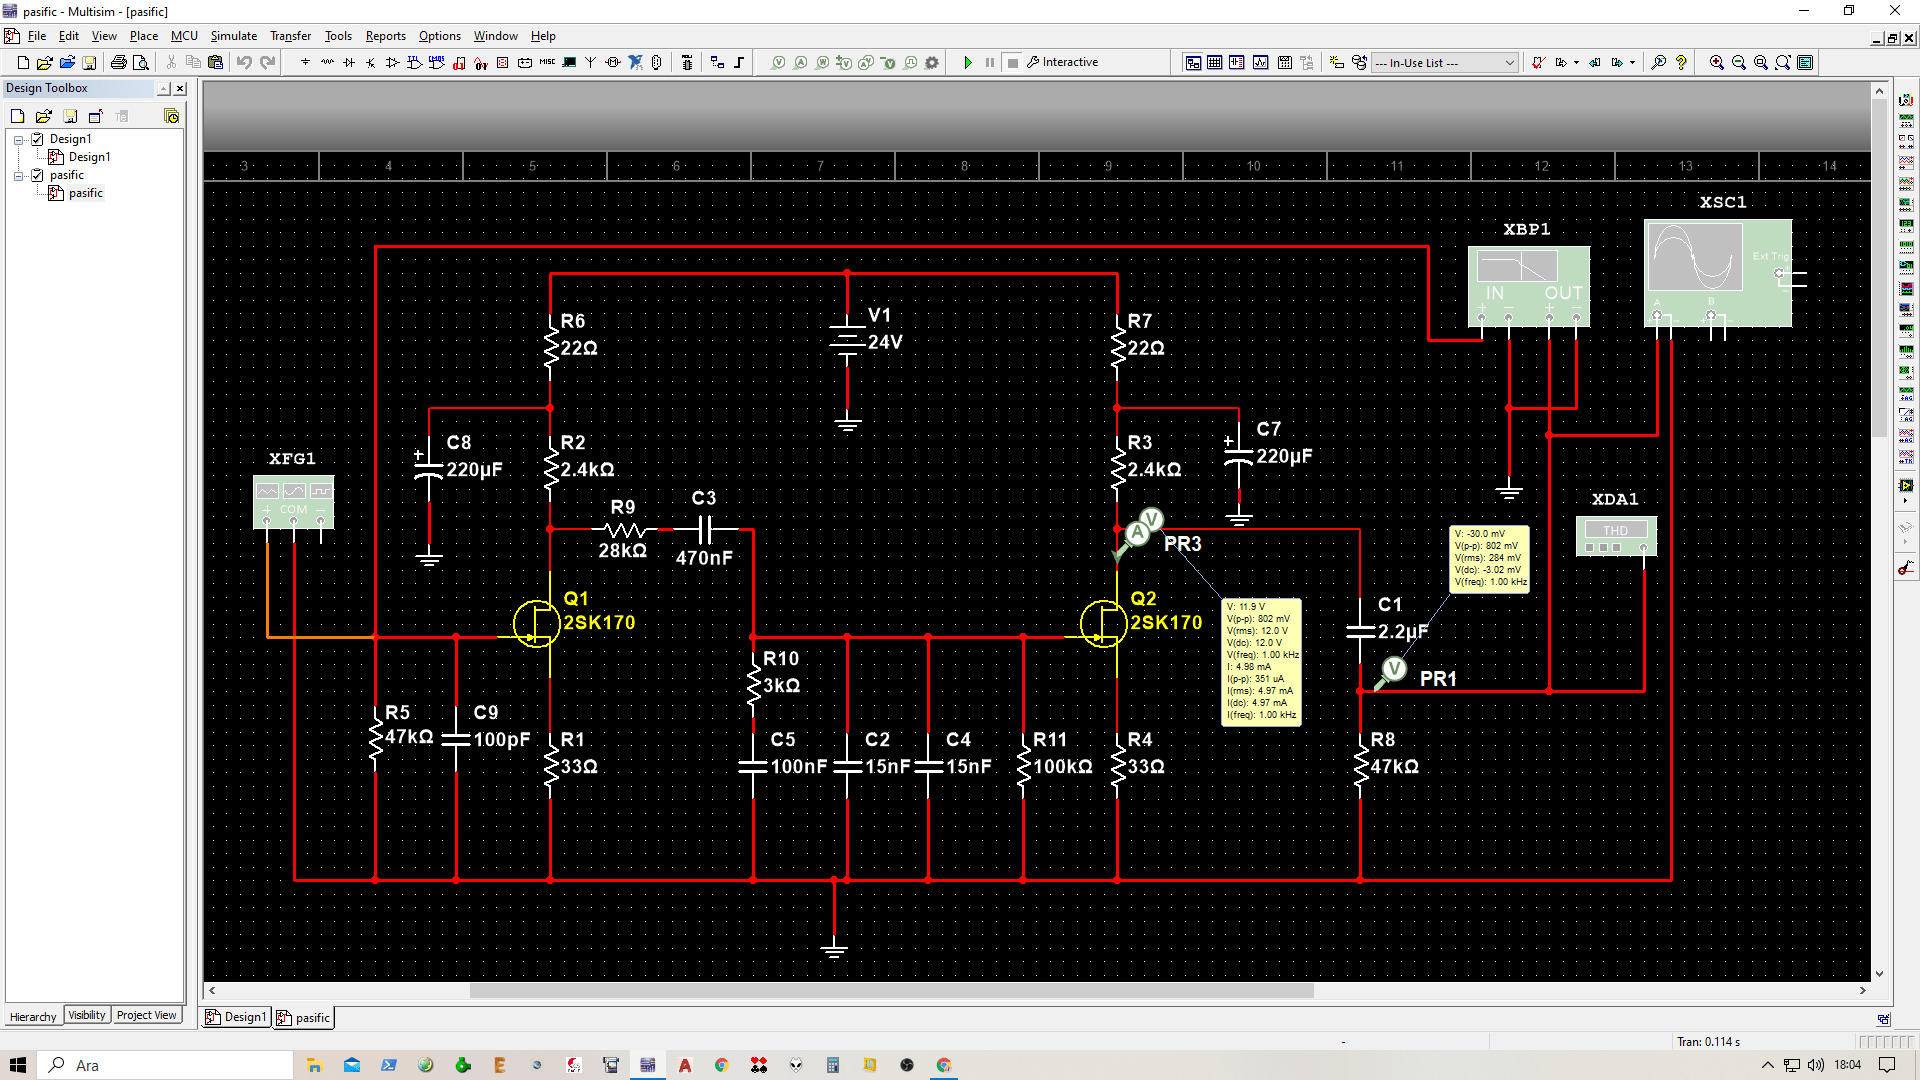The image size is (1920, 1080).
Task: Click the Undo arrow icon
Action: 244,62
